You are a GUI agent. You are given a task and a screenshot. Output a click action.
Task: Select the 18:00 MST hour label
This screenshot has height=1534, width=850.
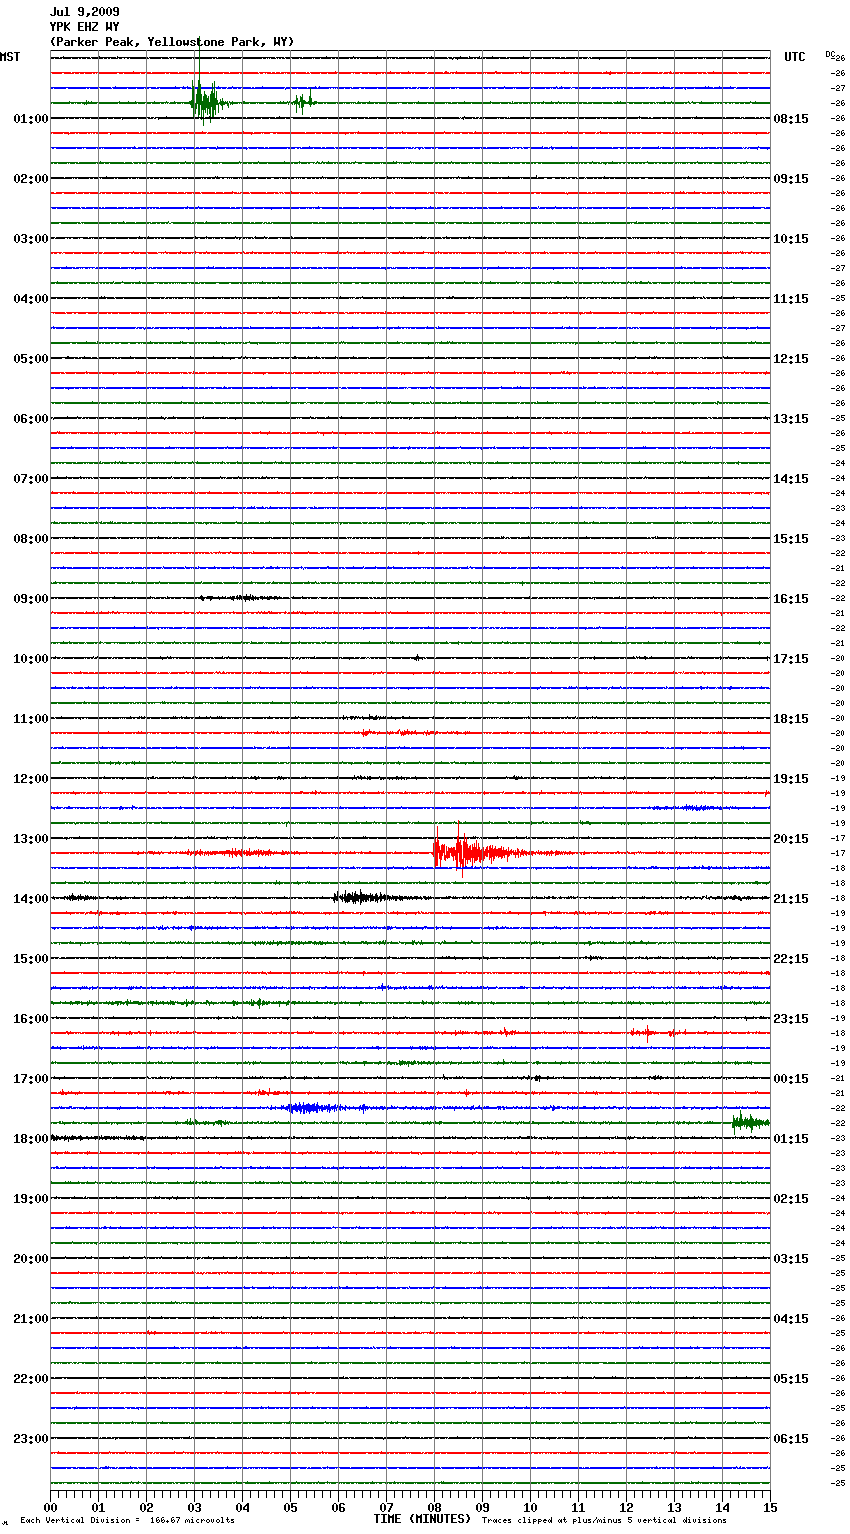tap(30, 1139)
